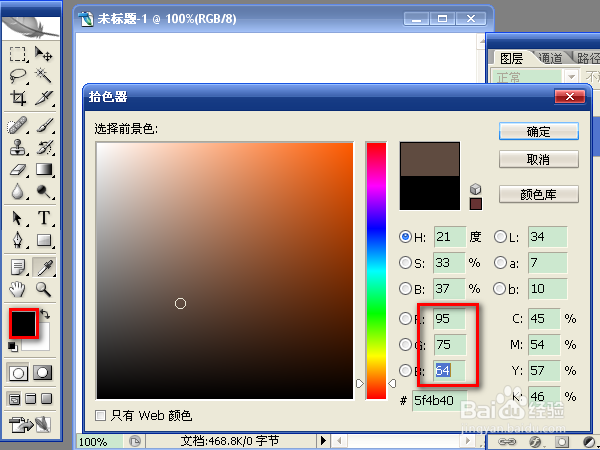The width and height of the screenshot is (600, 450).
Task: Select the G green radio button
Action: tap(405, 344)
